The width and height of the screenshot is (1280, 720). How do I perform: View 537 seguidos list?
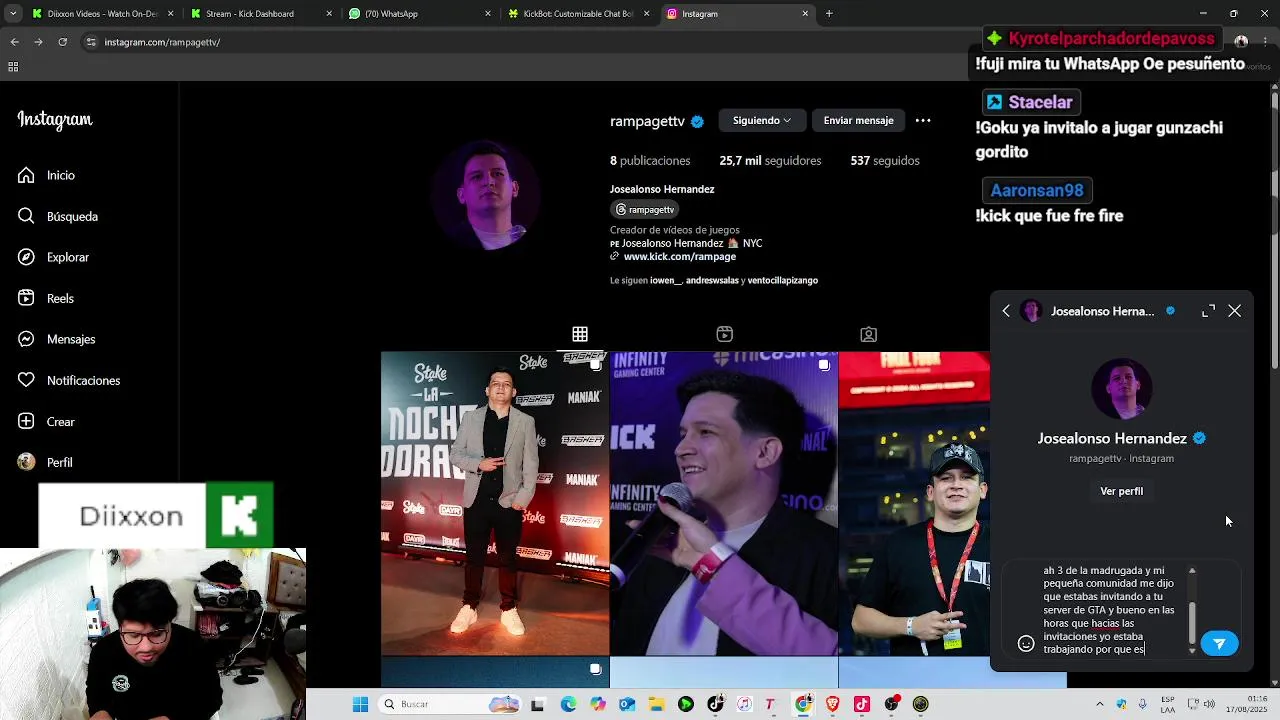coord(885,160)
